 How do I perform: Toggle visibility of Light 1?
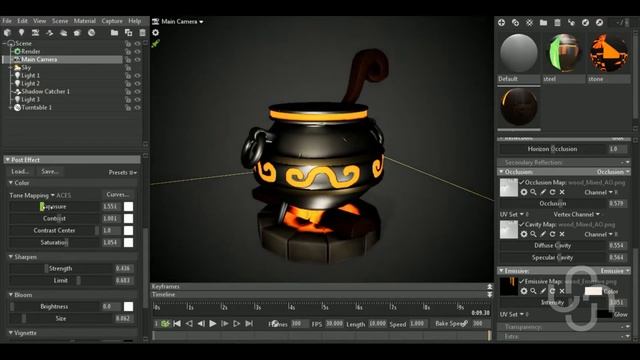point(138,76)
